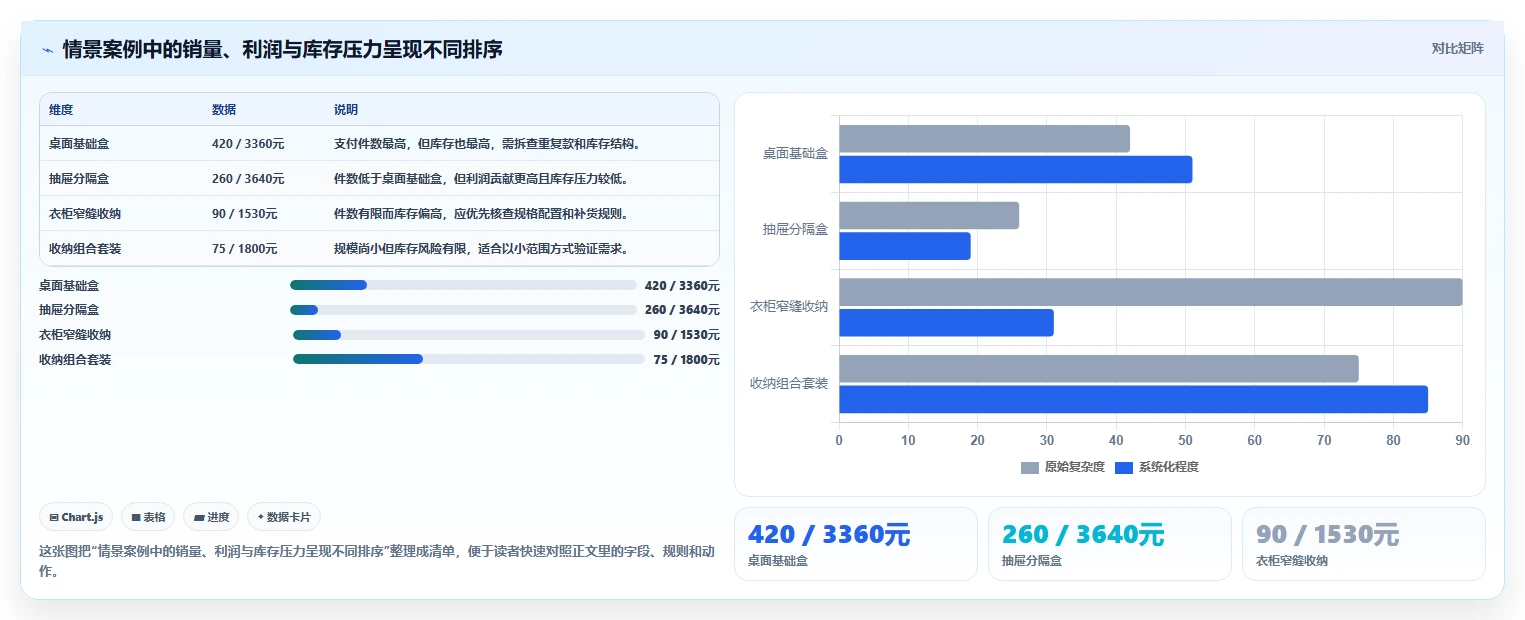Click the x-axis tick label 90
Screen dimensions: 1525x620
[1462, 440]
